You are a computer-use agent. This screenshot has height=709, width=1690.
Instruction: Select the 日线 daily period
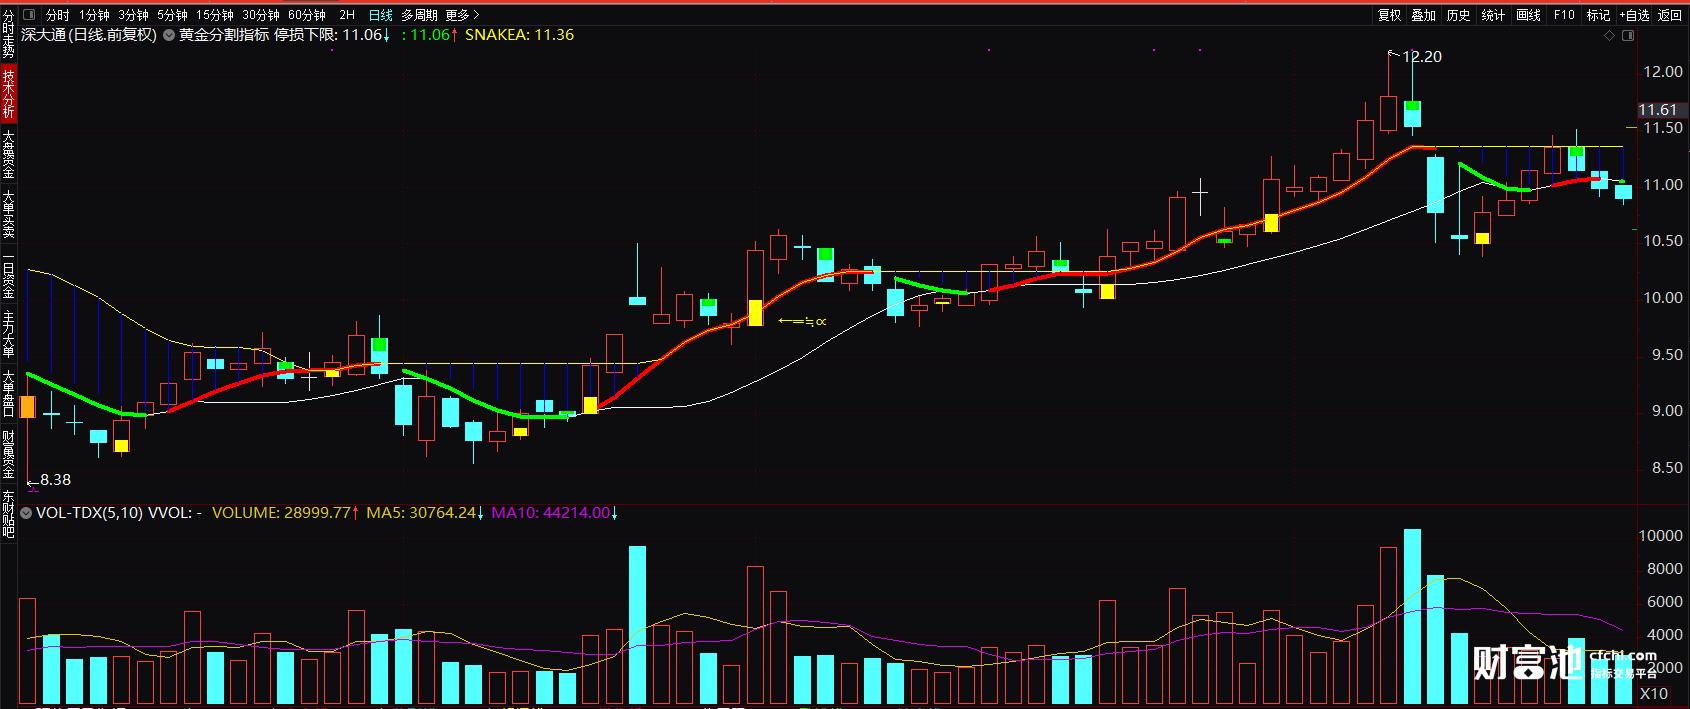coord(380,15)
